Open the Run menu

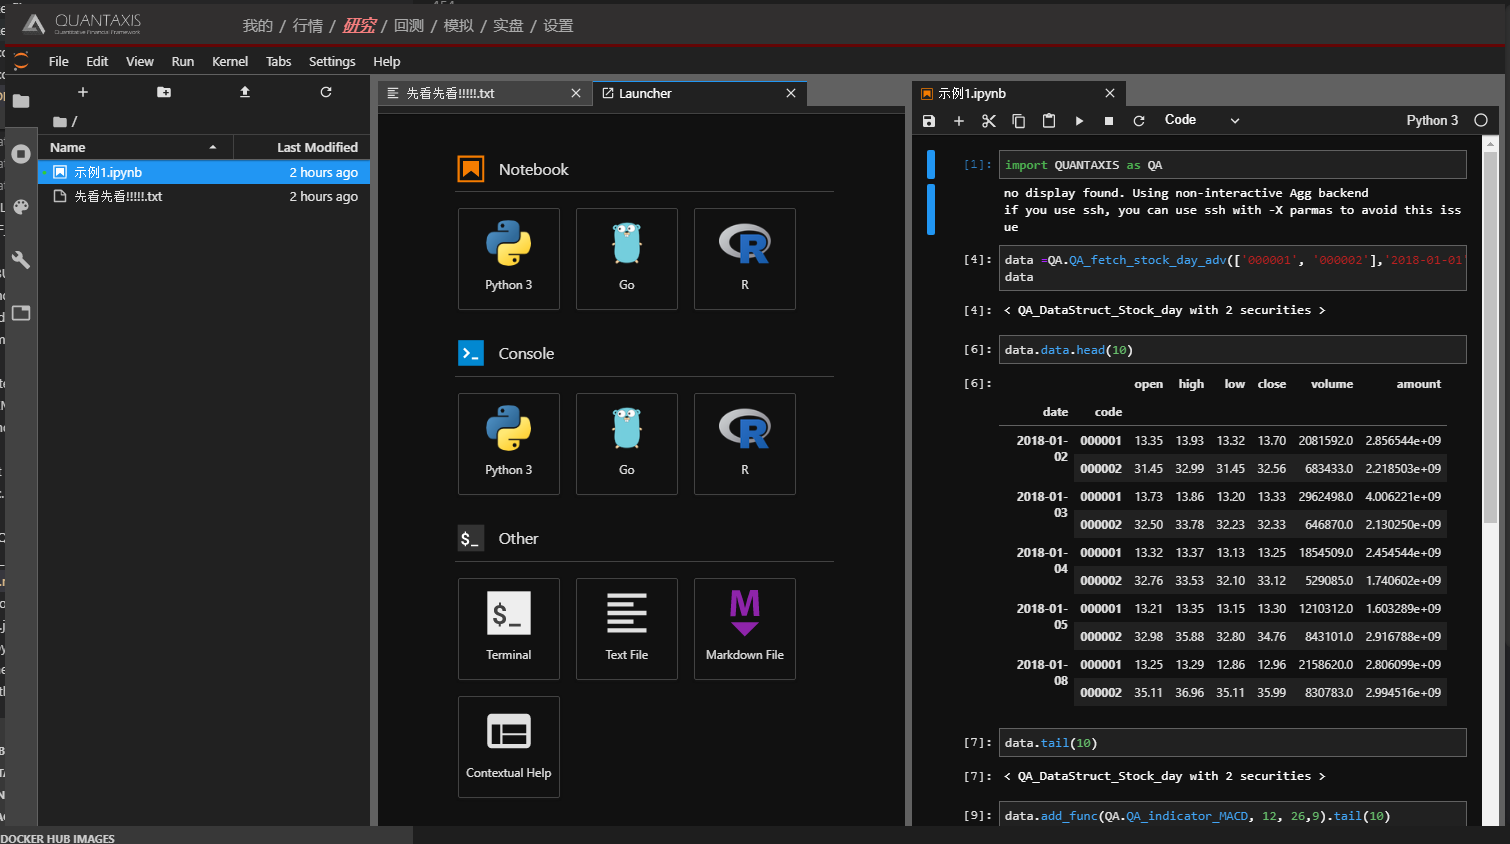[x=183, y=61]
